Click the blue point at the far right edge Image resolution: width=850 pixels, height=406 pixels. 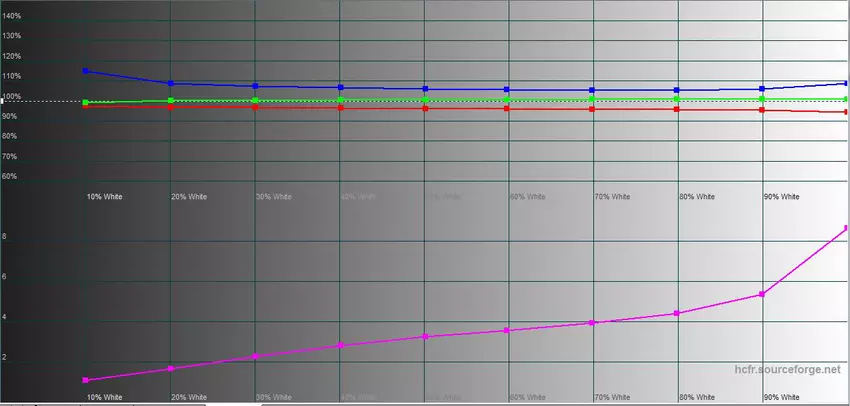[x=846, y=83]
